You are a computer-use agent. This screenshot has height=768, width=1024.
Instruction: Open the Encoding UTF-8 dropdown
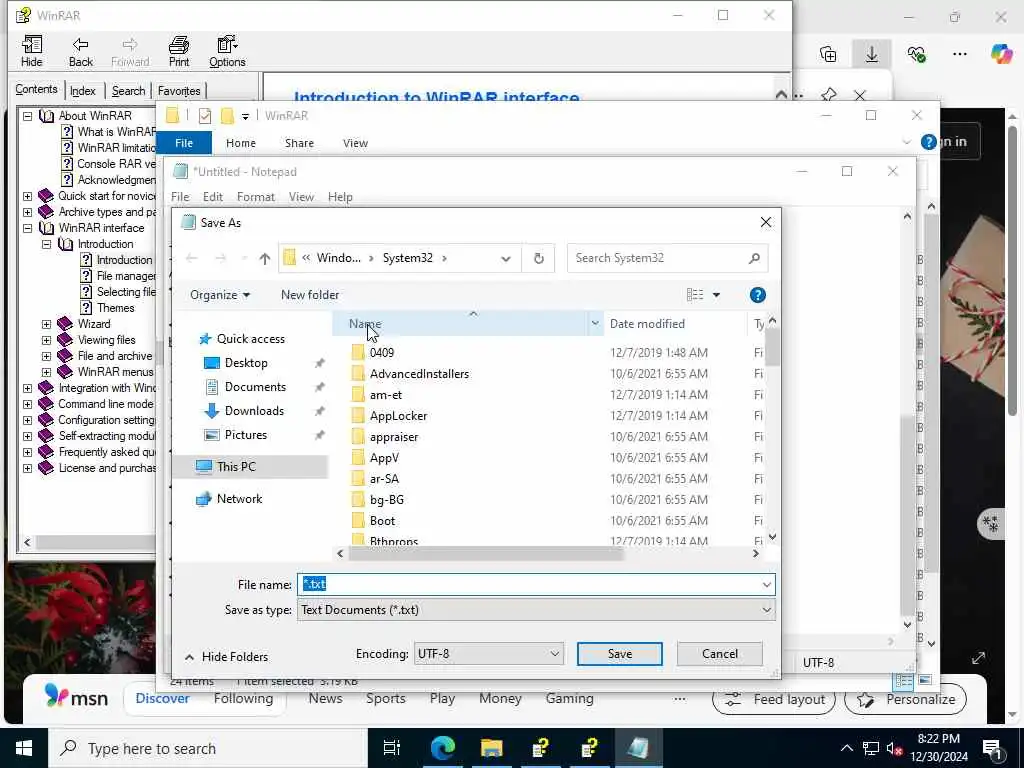pyautogui.click(x=488, y=654)
